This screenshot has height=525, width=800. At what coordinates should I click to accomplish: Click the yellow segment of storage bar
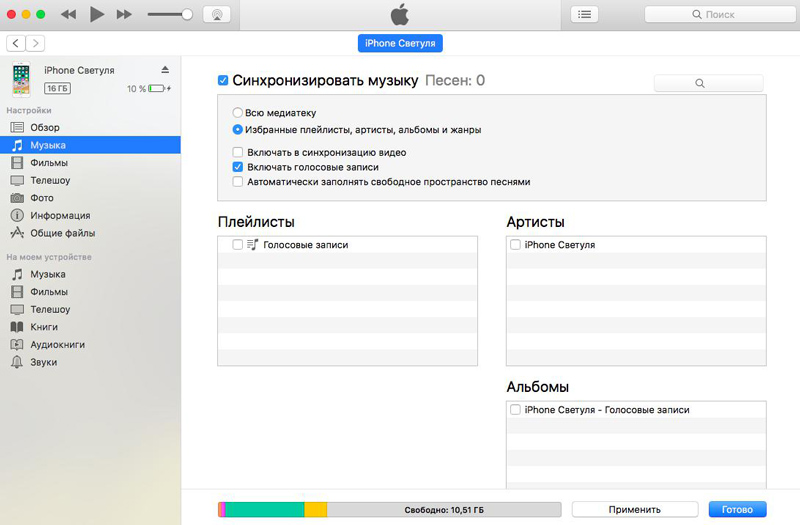click(x=316, y=509)
